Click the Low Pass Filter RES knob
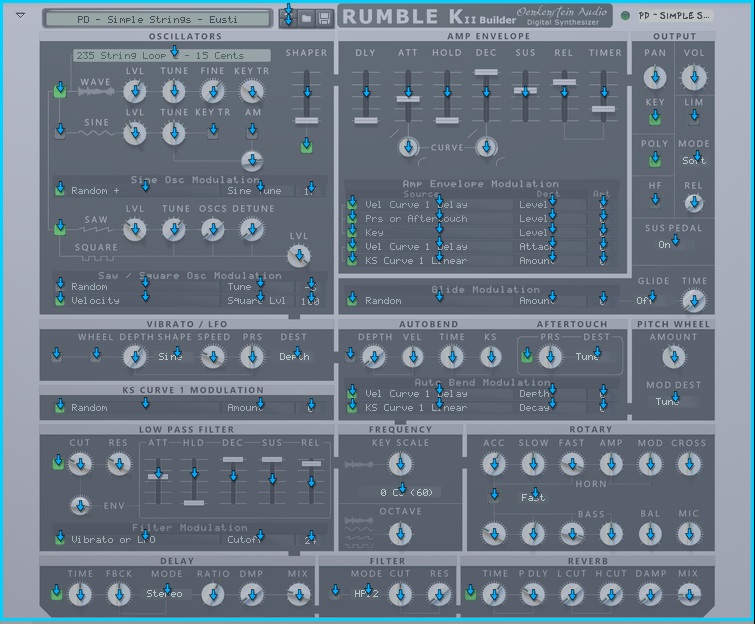The height and width of the screenshot is (624, 755). click(119, 464)
